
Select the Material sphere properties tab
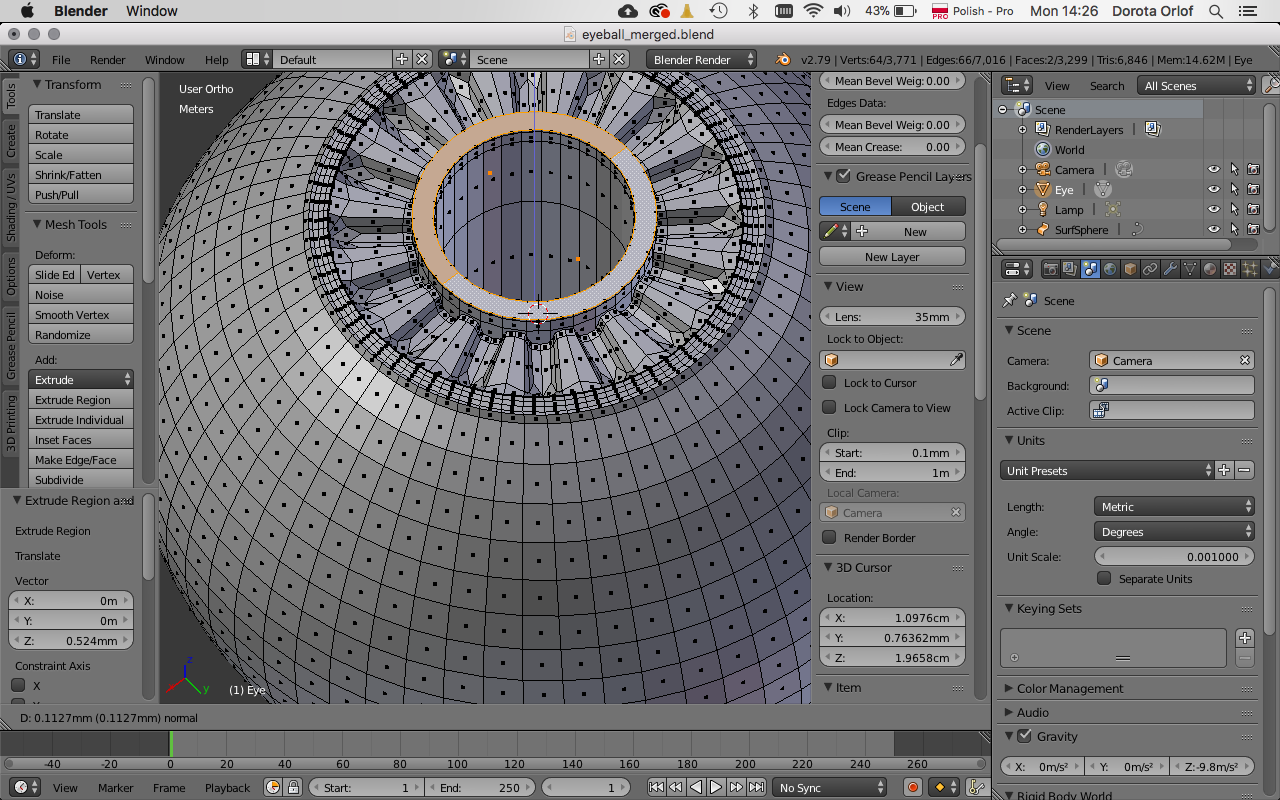point(1210,269)
